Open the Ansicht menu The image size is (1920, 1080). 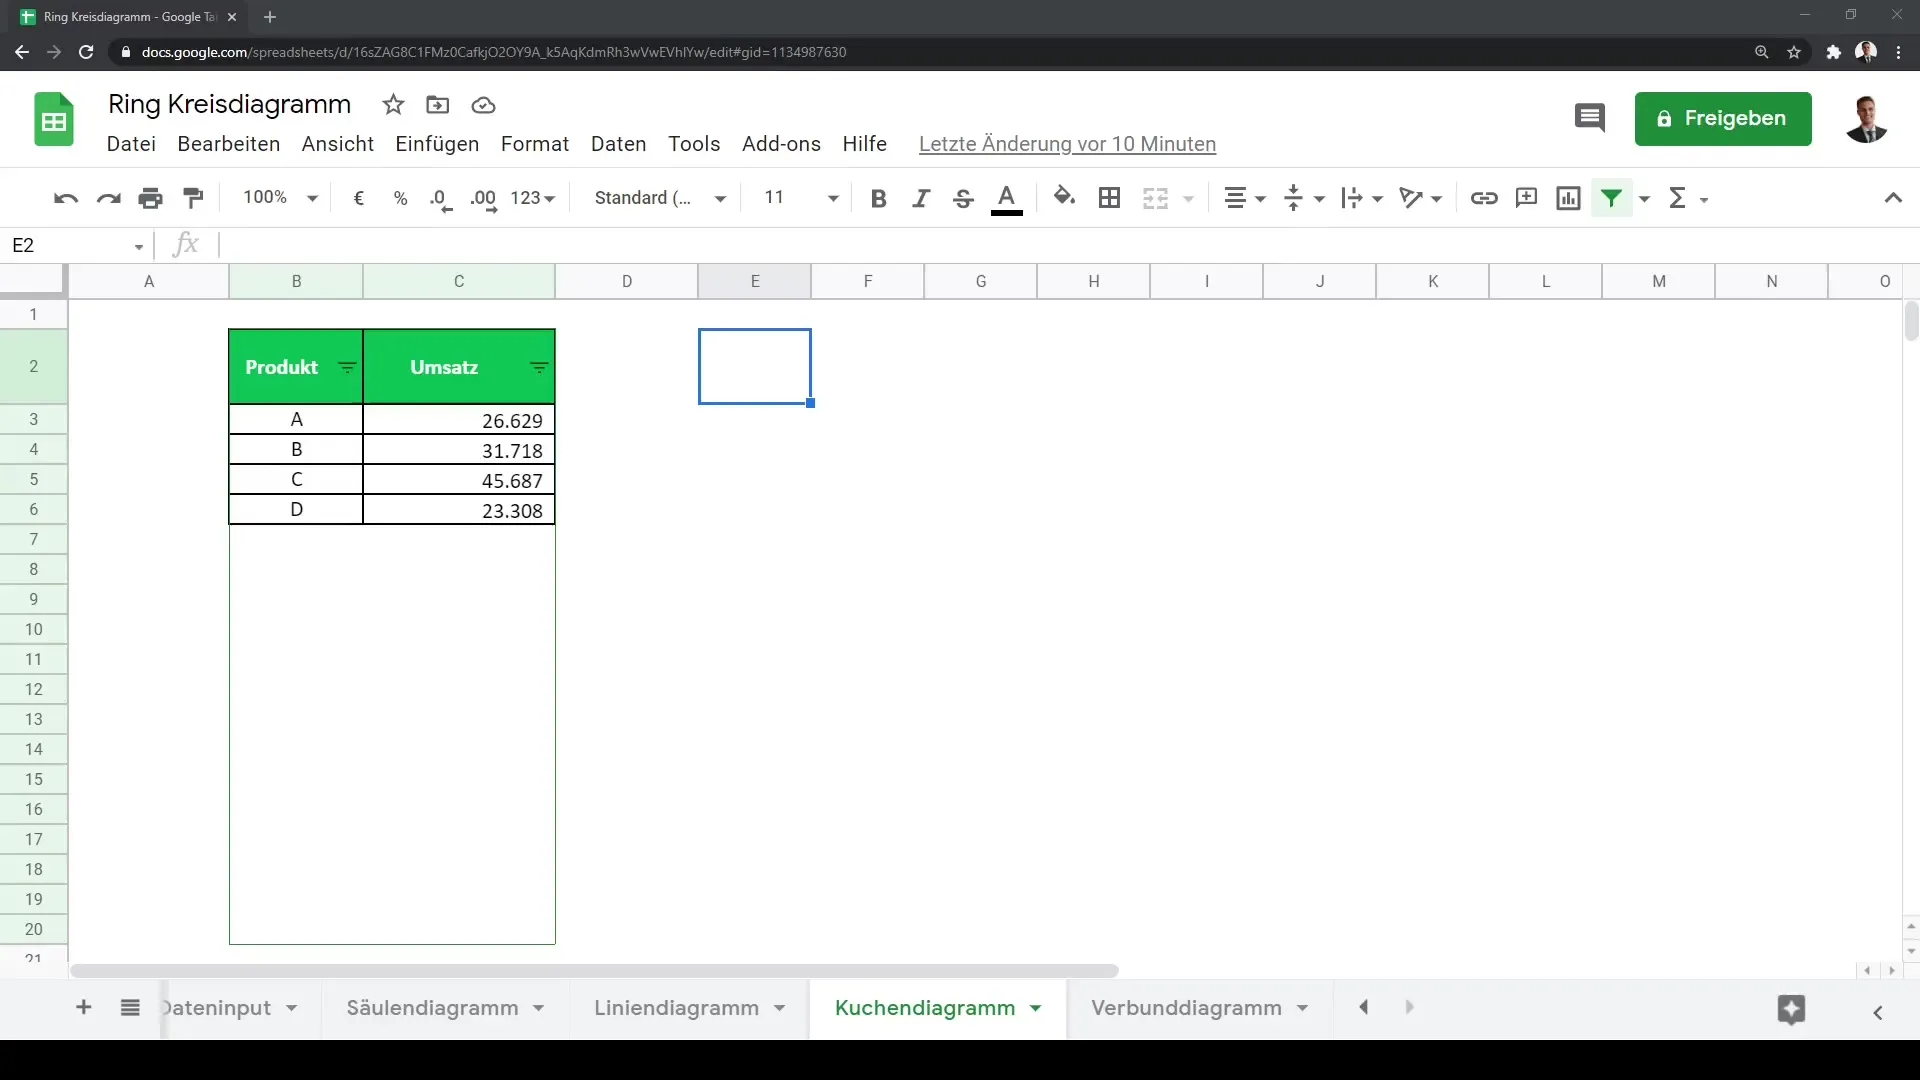tap(338, 144)
